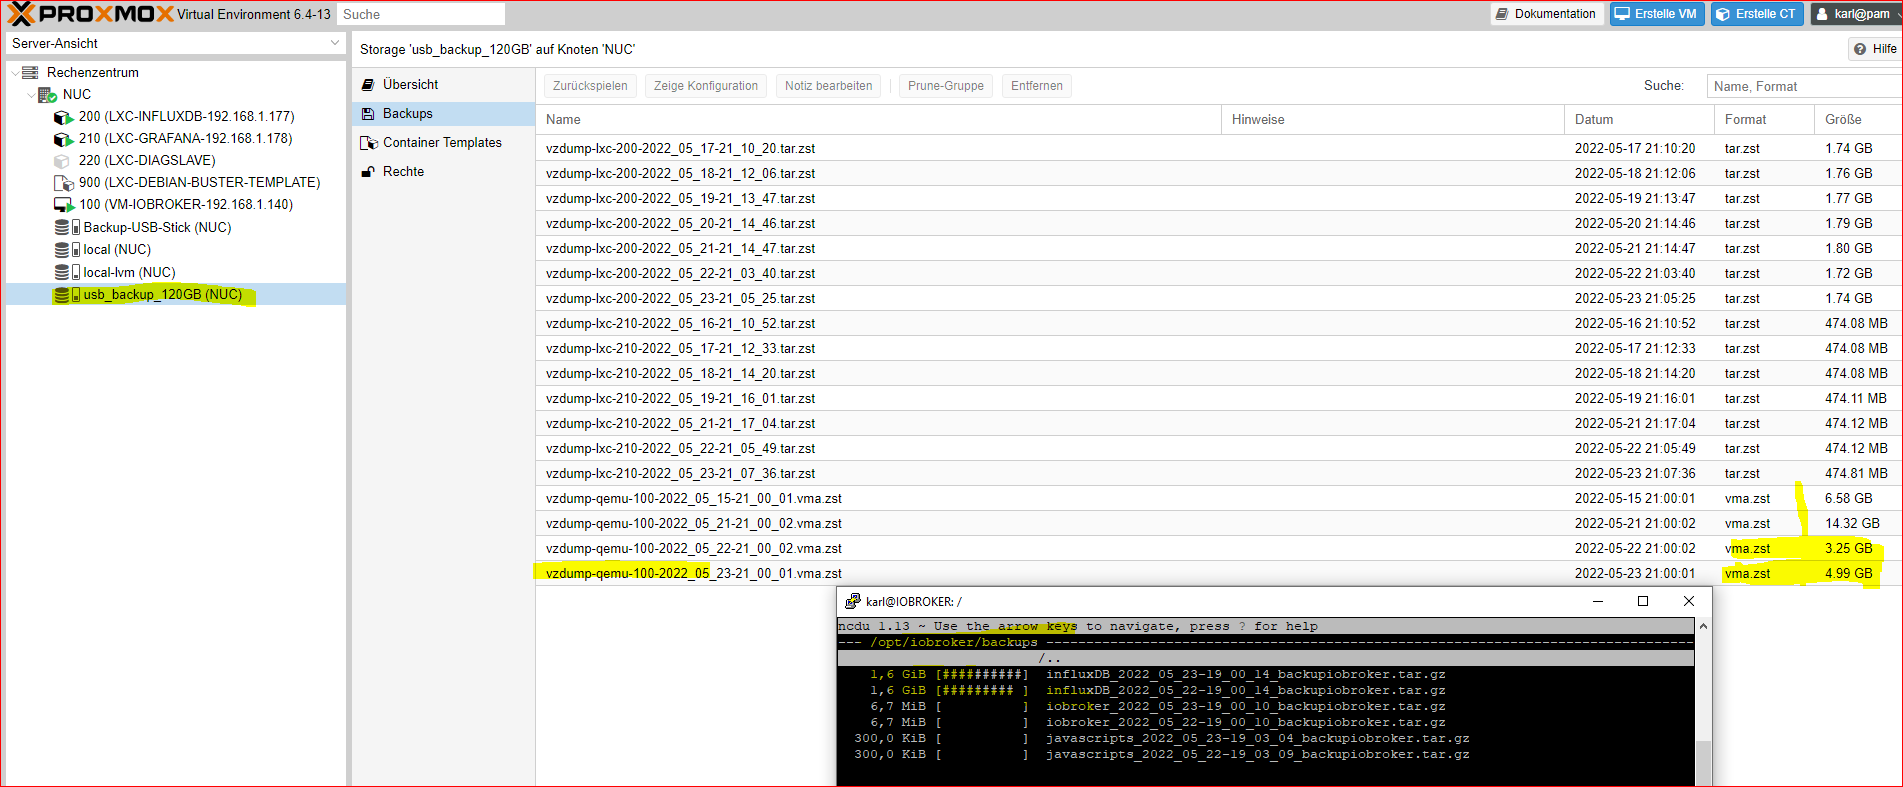Click the Proxmox logo
This screenshot has height=787, width=1903.
point(90,14)
